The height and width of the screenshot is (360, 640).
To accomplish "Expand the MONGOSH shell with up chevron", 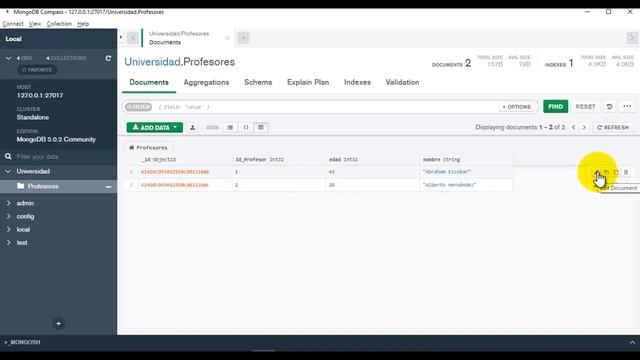I will [632, 342].
